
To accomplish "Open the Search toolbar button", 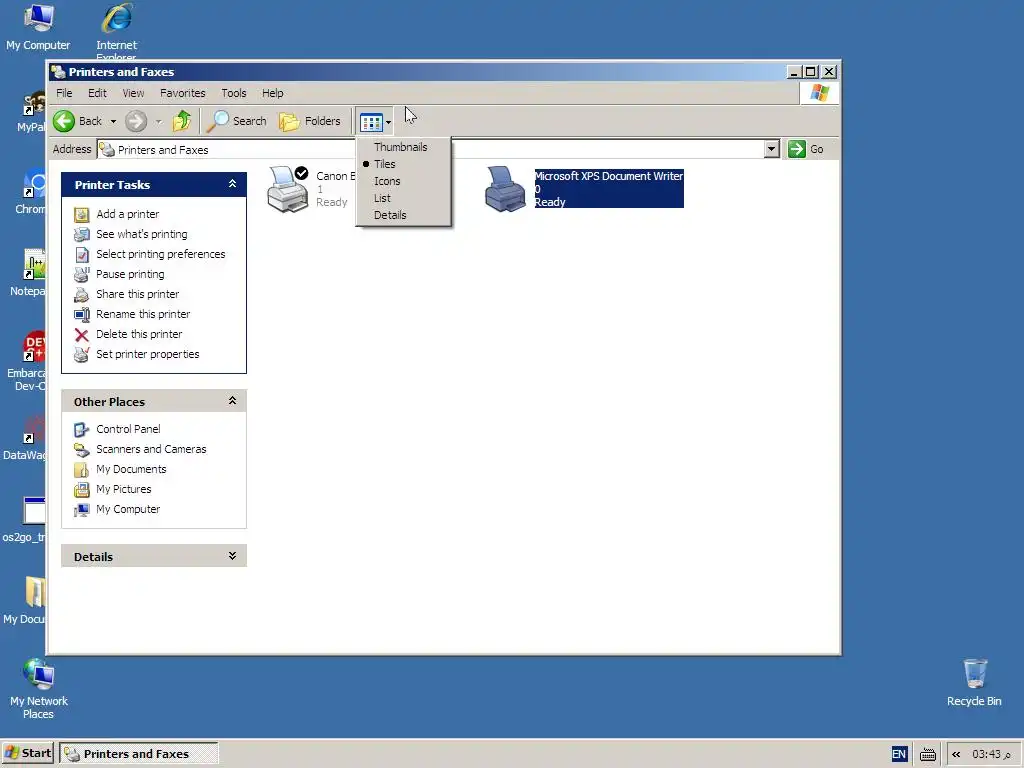I will click(x=237, y=121).
